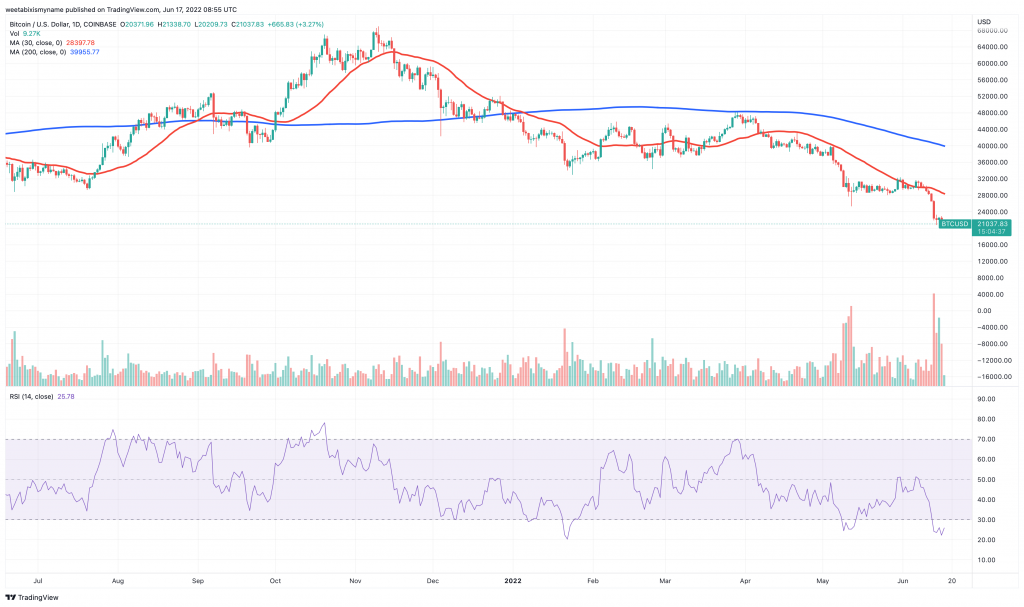Select the Bitcoin / U.S. Dollar chart title
Image resolution: width=1024 pixels, height=607 pixels.
coord(63,25)
